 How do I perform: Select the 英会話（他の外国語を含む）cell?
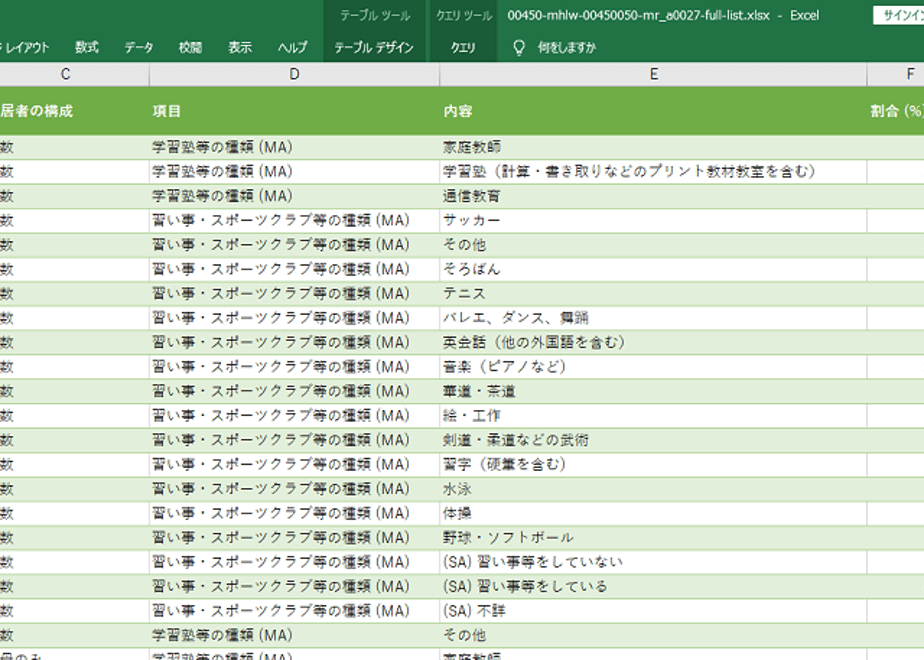[x=653, y=342]
